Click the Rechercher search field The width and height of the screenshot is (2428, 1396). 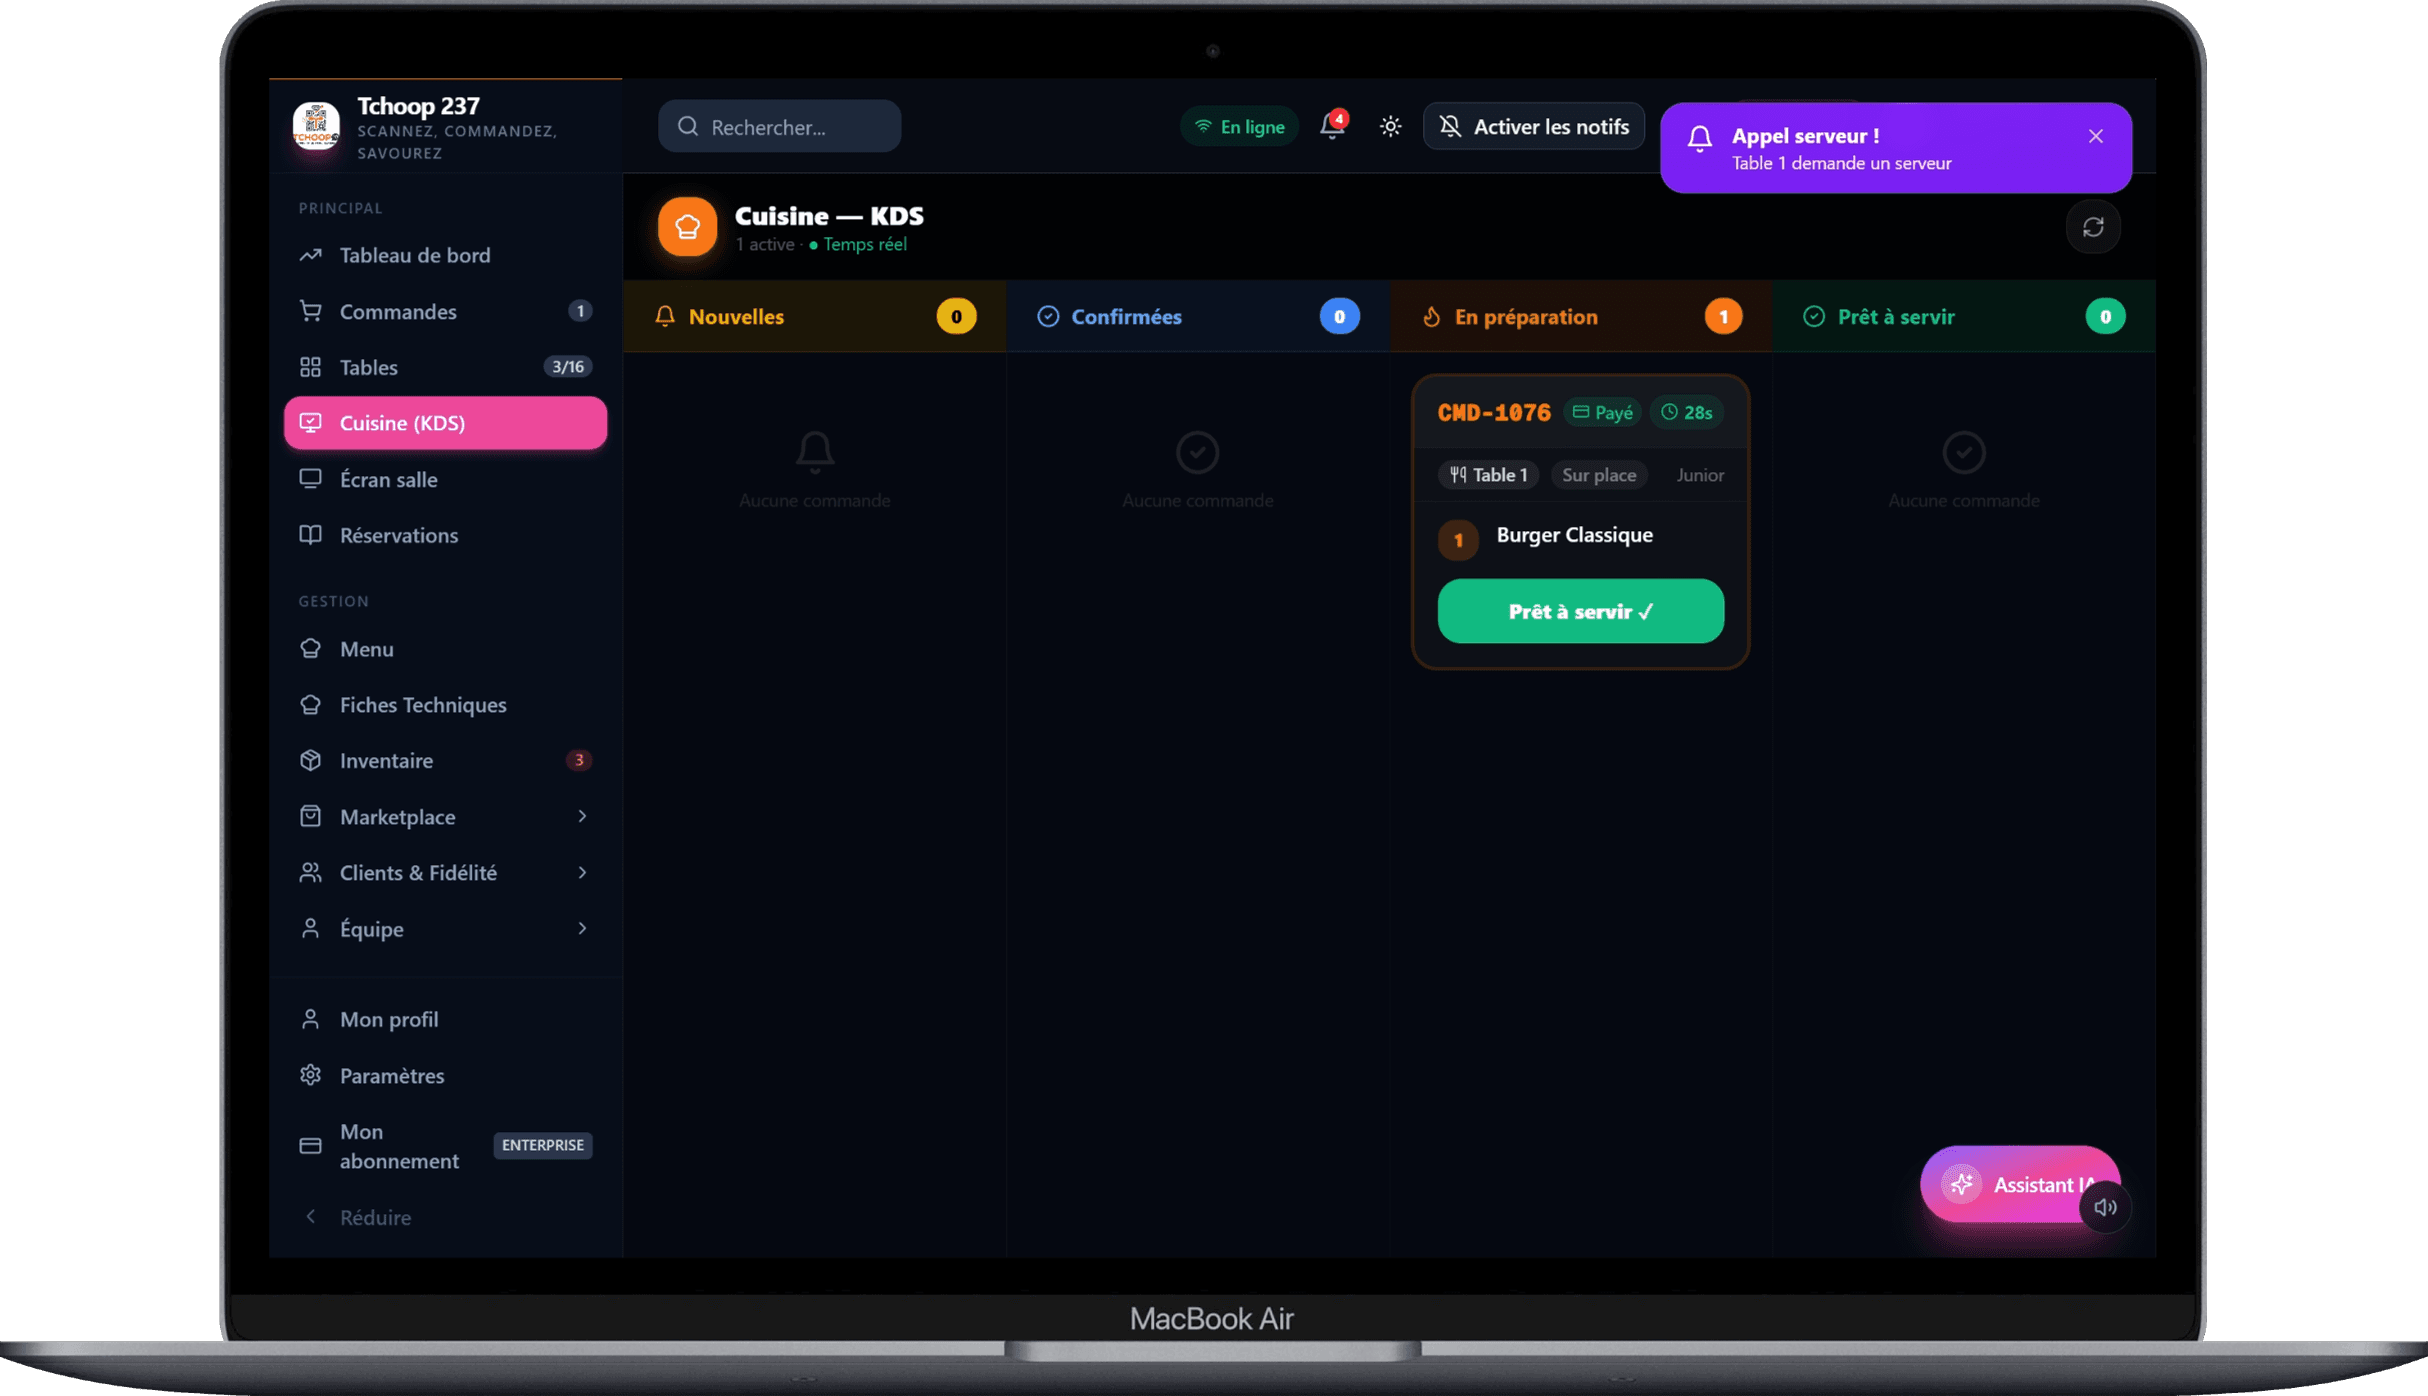click(780, 127)
